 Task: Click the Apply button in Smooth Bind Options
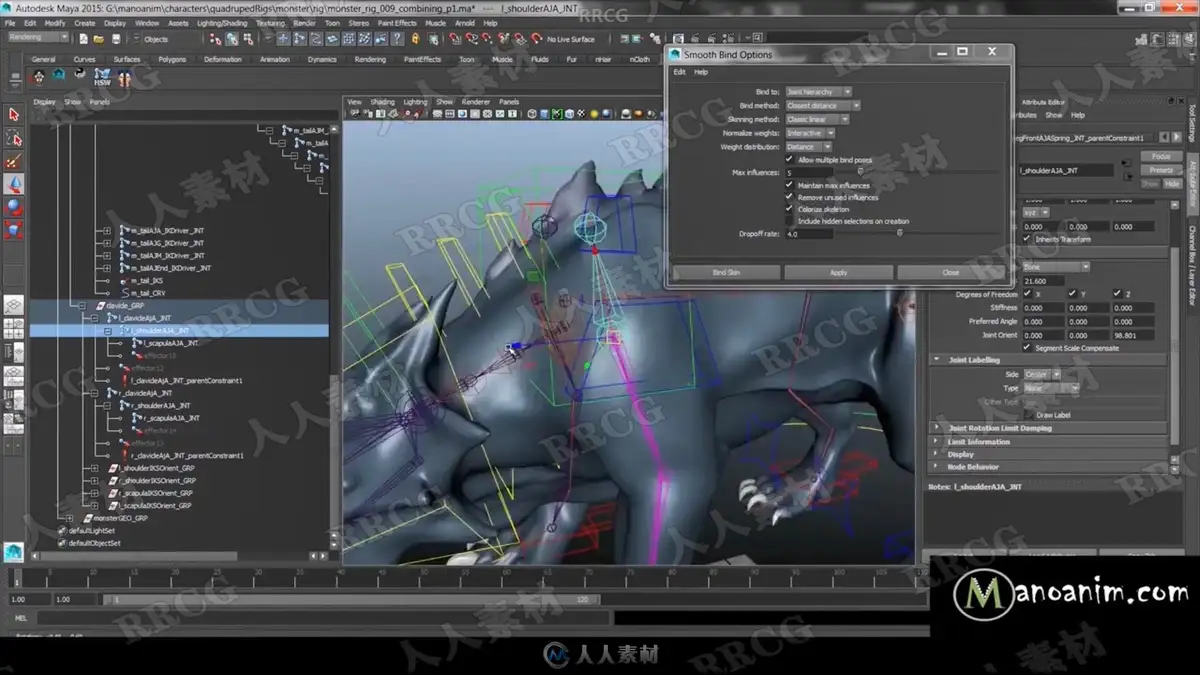tap(838, 272)
